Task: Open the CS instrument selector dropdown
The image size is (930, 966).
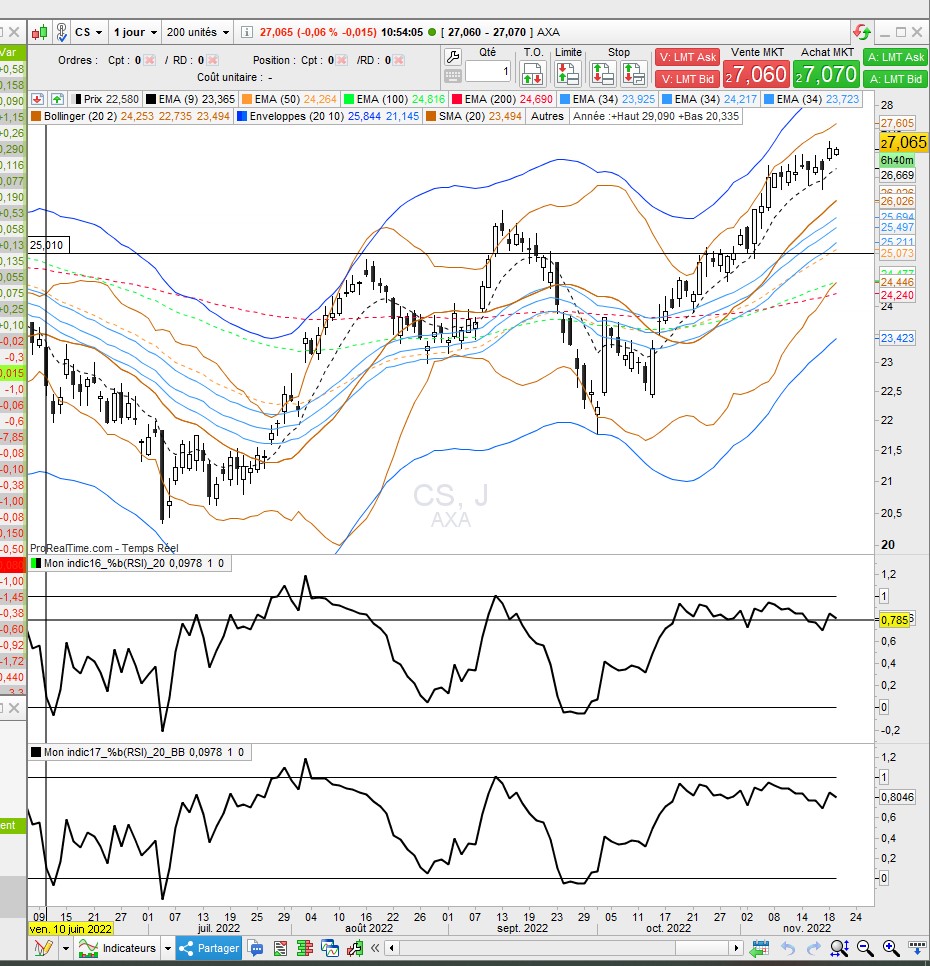Action: 89,32
